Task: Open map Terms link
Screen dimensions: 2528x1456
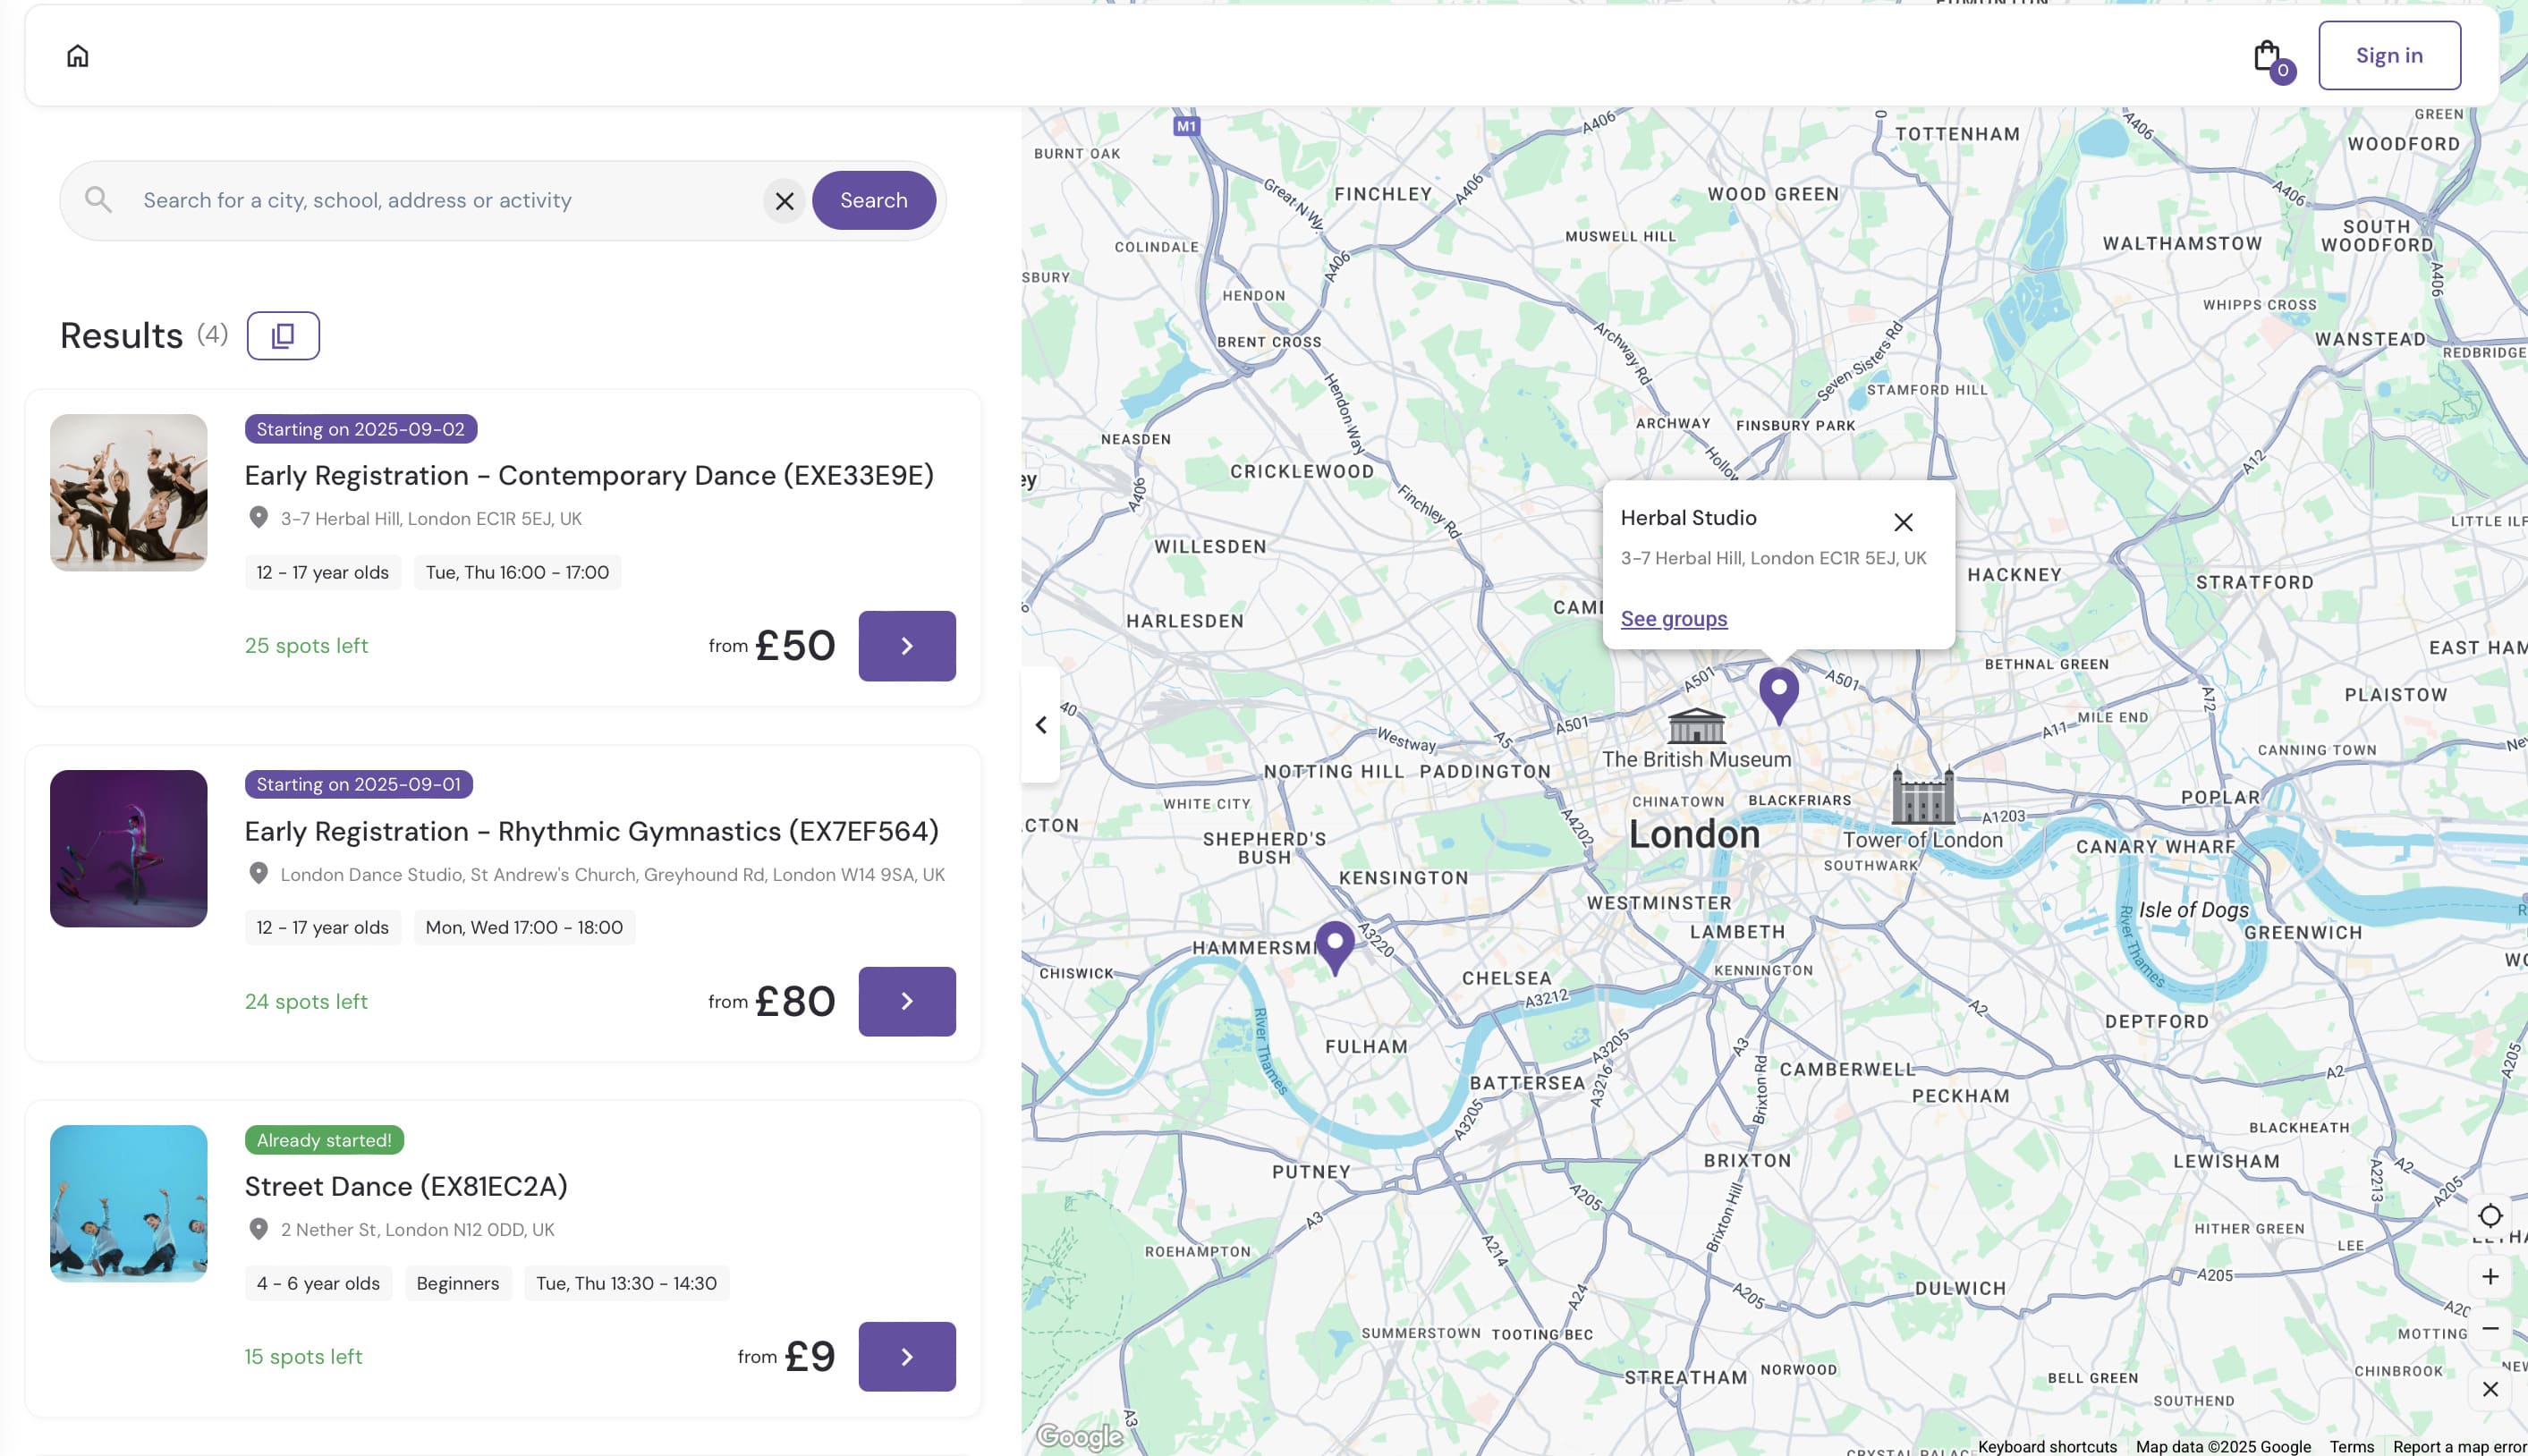Action: click(x=2352, y=1447)
